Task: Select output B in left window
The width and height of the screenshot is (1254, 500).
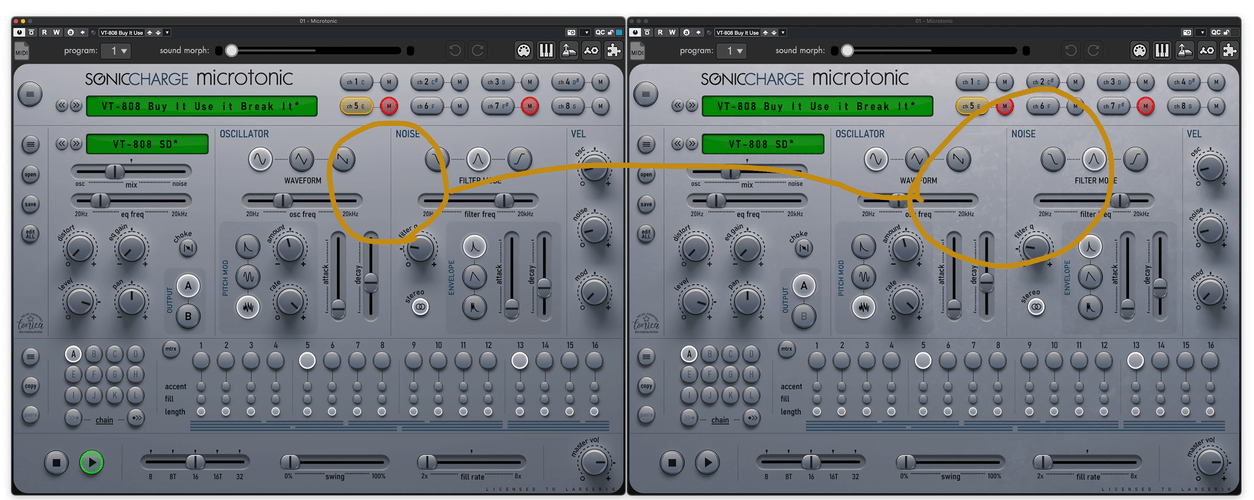Action: 187,317
